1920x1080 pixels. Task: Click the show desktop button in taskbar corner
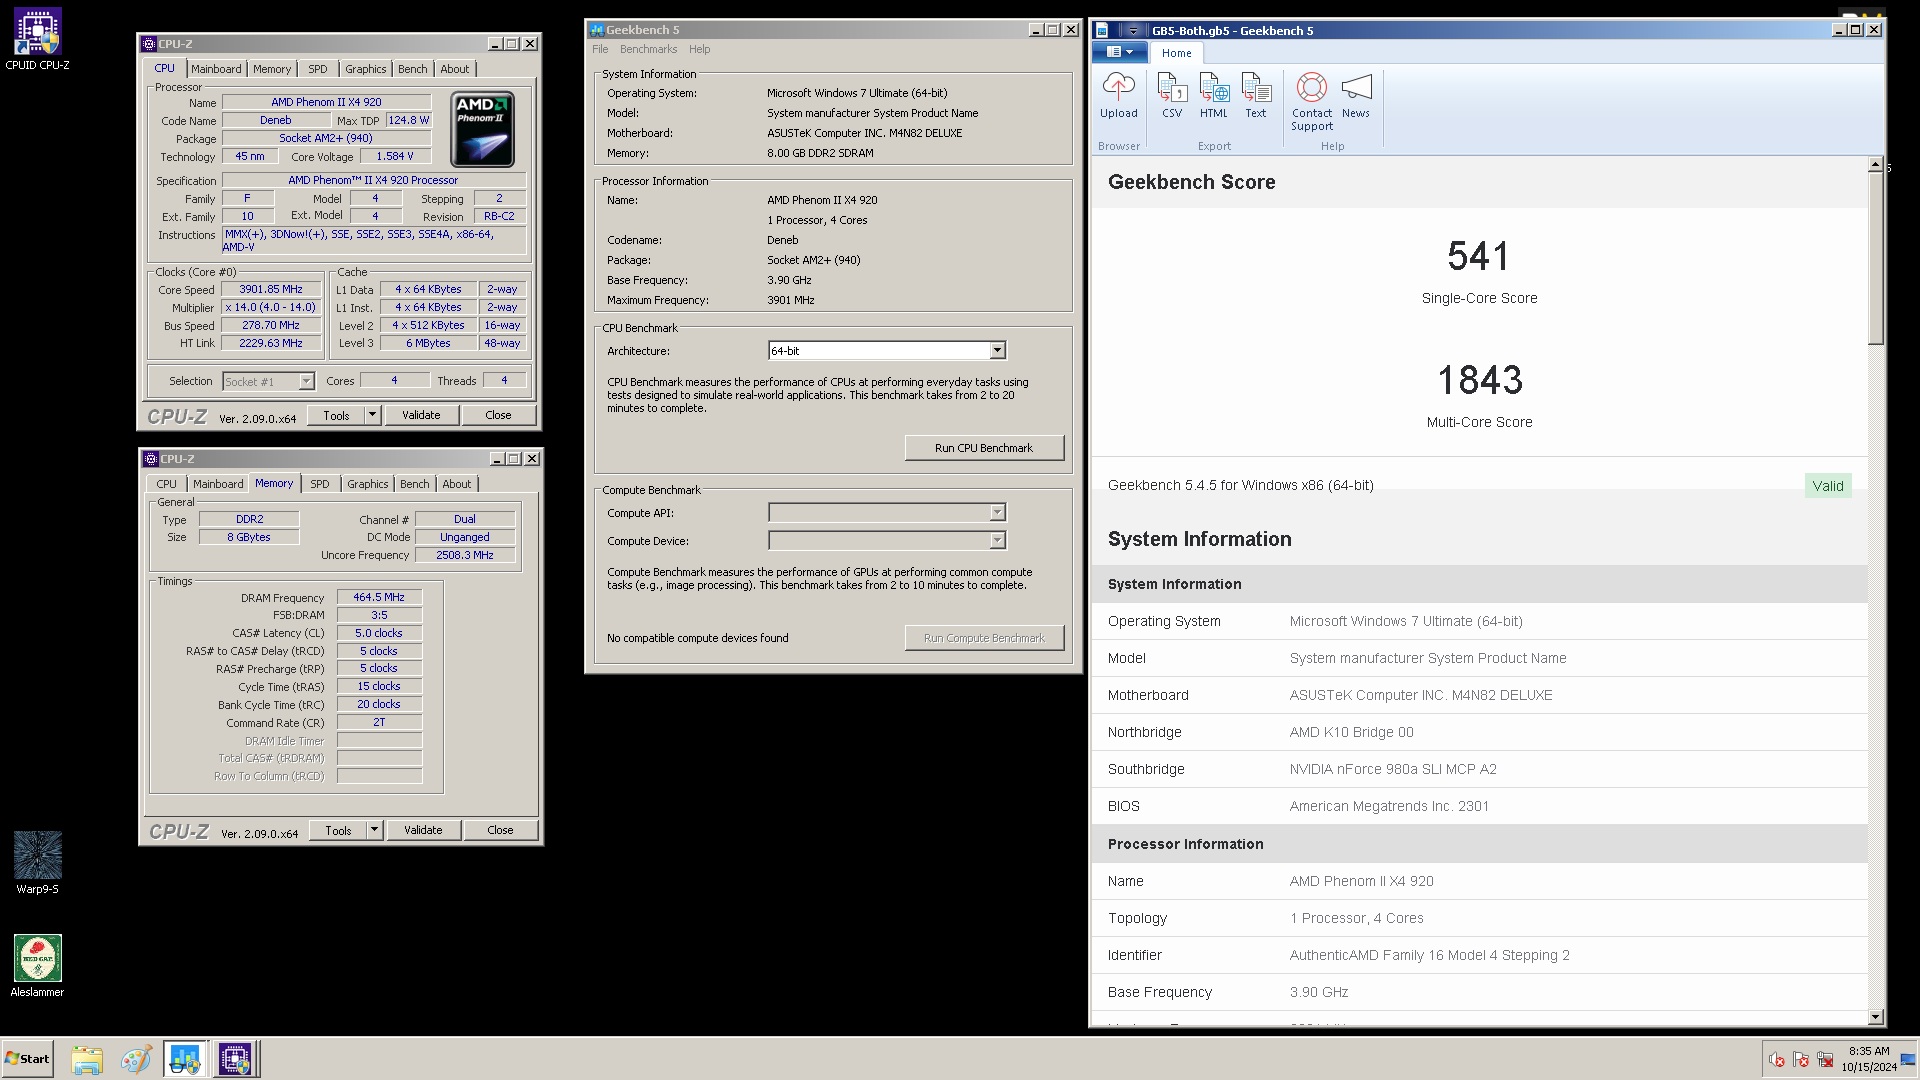point(1908,1061)
